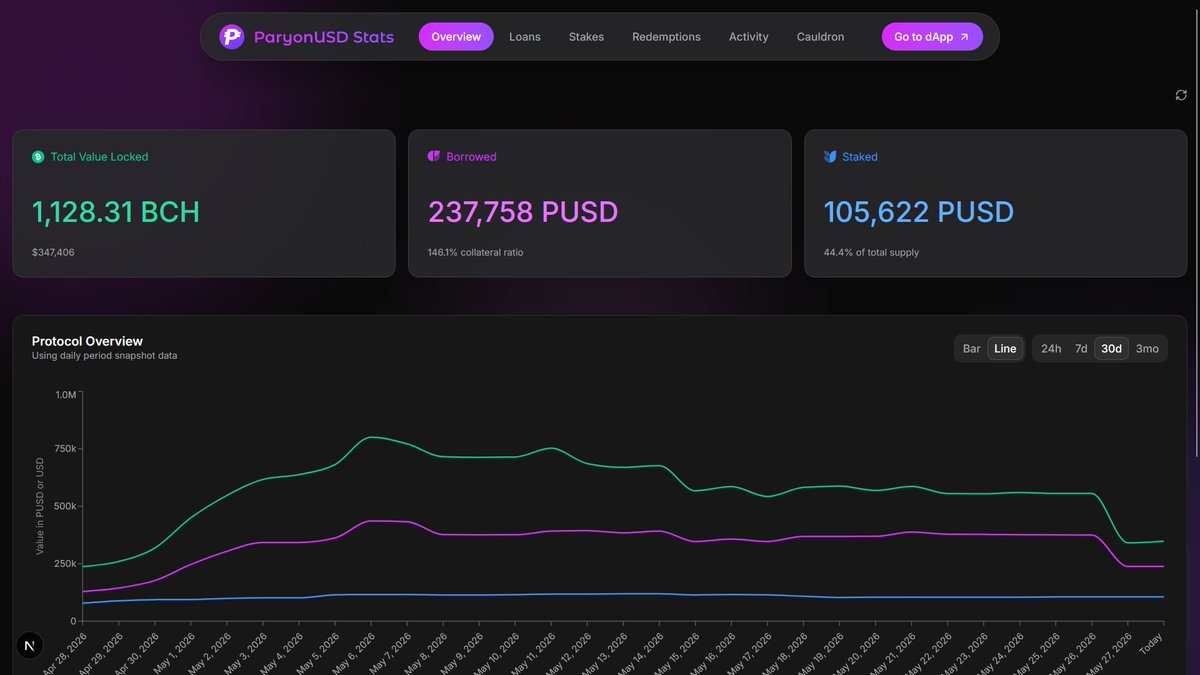Switch to the Stakes tab
1200x675 pixels.
pyautogui.click(x=586, y=37)
